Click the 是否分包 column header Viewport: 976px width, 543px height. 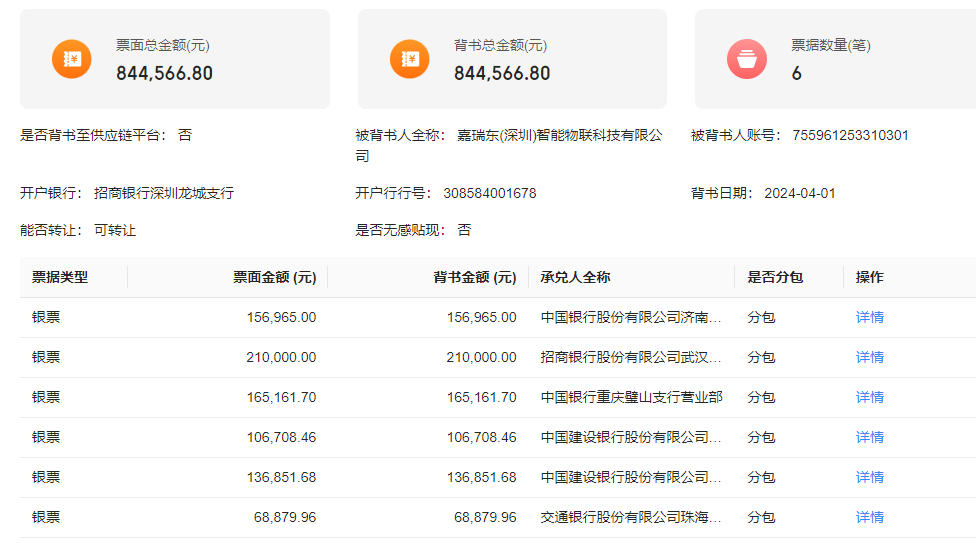tap(775, 277)
